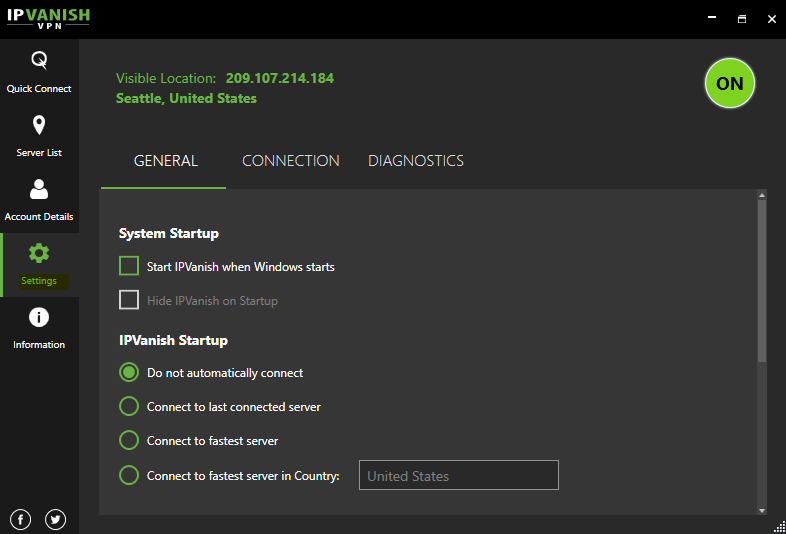
Task: Click the Seattle, United States location text
Action: pyautogui.click(x=186, y=98)
